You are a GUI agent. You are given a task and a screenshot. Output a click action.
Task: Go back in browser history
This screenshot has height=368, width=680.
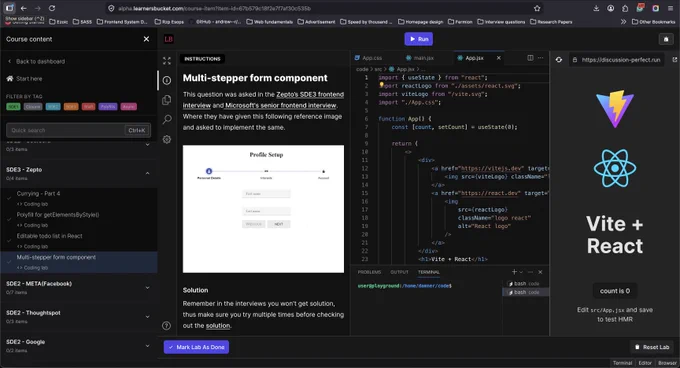tap(23, 8)
